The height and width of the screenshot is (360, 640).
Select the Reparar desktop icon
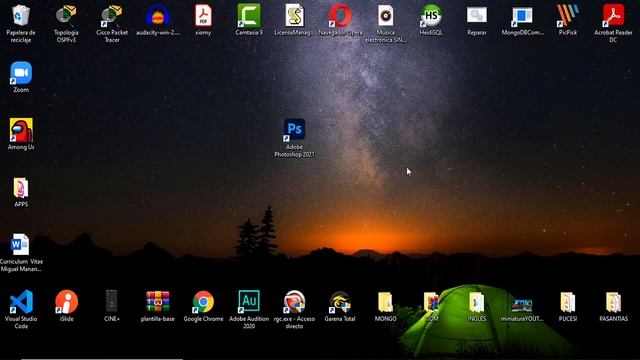(x=477, y=16)
